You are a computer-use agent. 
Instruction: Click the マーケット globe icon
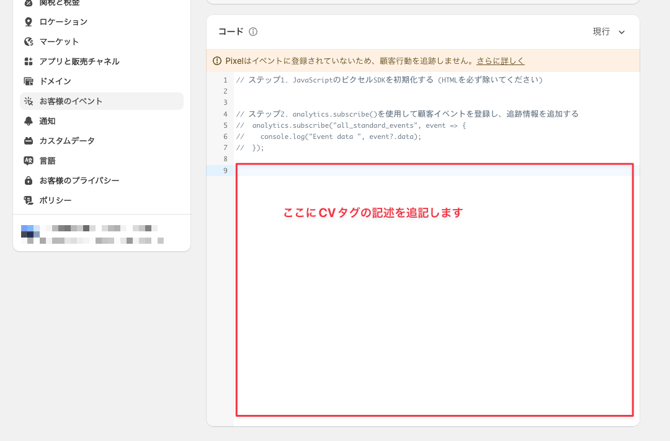pyautogui.click(x=28, y=42)
